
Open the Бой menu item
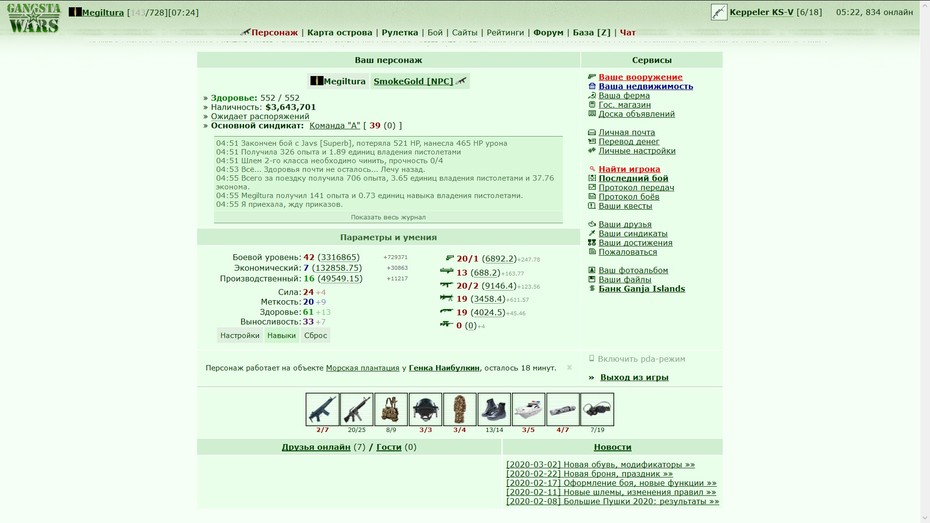click(x=435, y=33)
